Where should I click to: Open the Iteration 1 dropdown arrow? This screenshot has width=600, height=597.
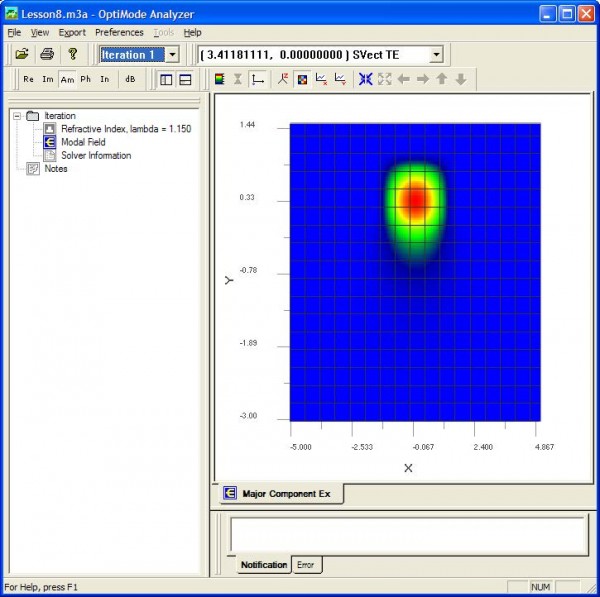tap(173, 55)
